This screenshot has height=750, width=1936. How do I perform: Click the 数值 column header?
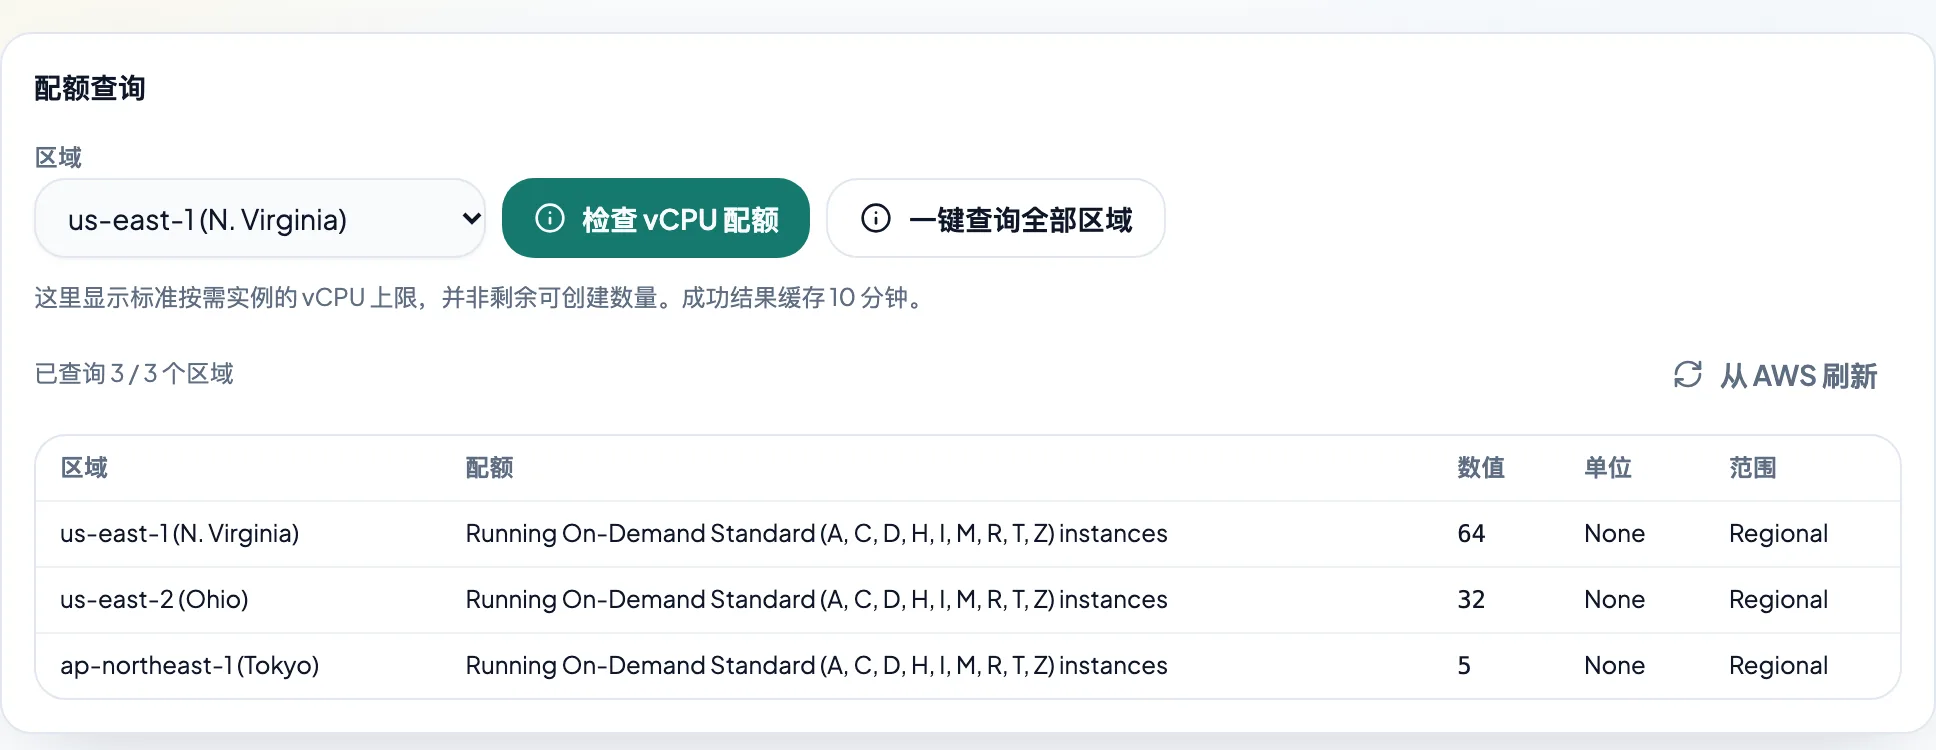tap(1481, 468)
